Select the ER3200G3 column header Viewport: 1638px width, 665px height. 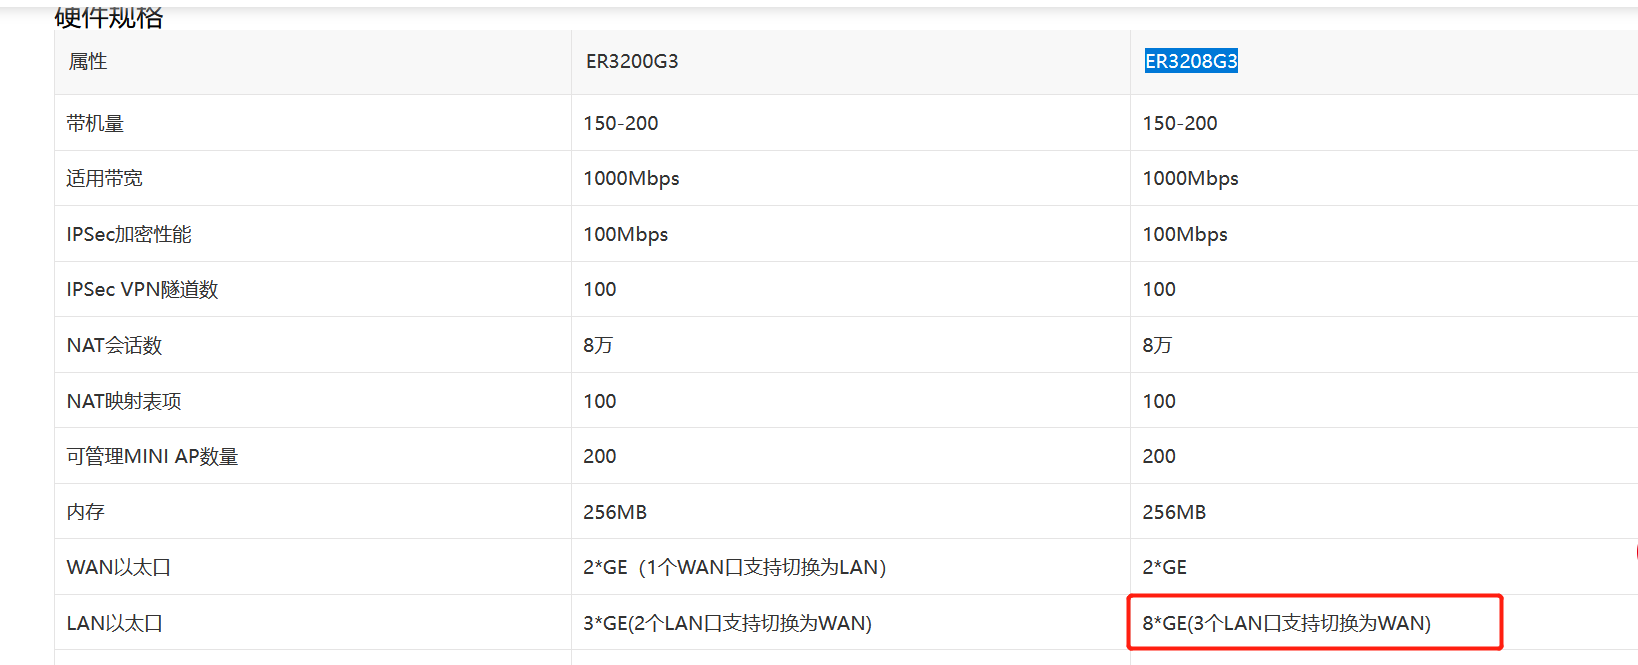click(632, 61)
